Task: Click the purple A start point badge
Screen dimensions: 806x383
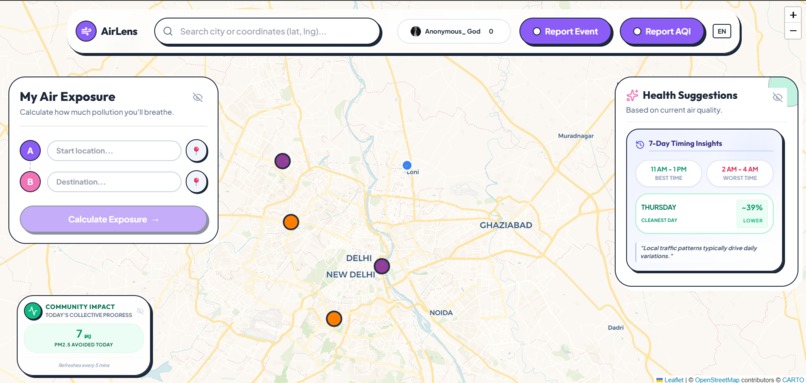Action: pos(30,151)
